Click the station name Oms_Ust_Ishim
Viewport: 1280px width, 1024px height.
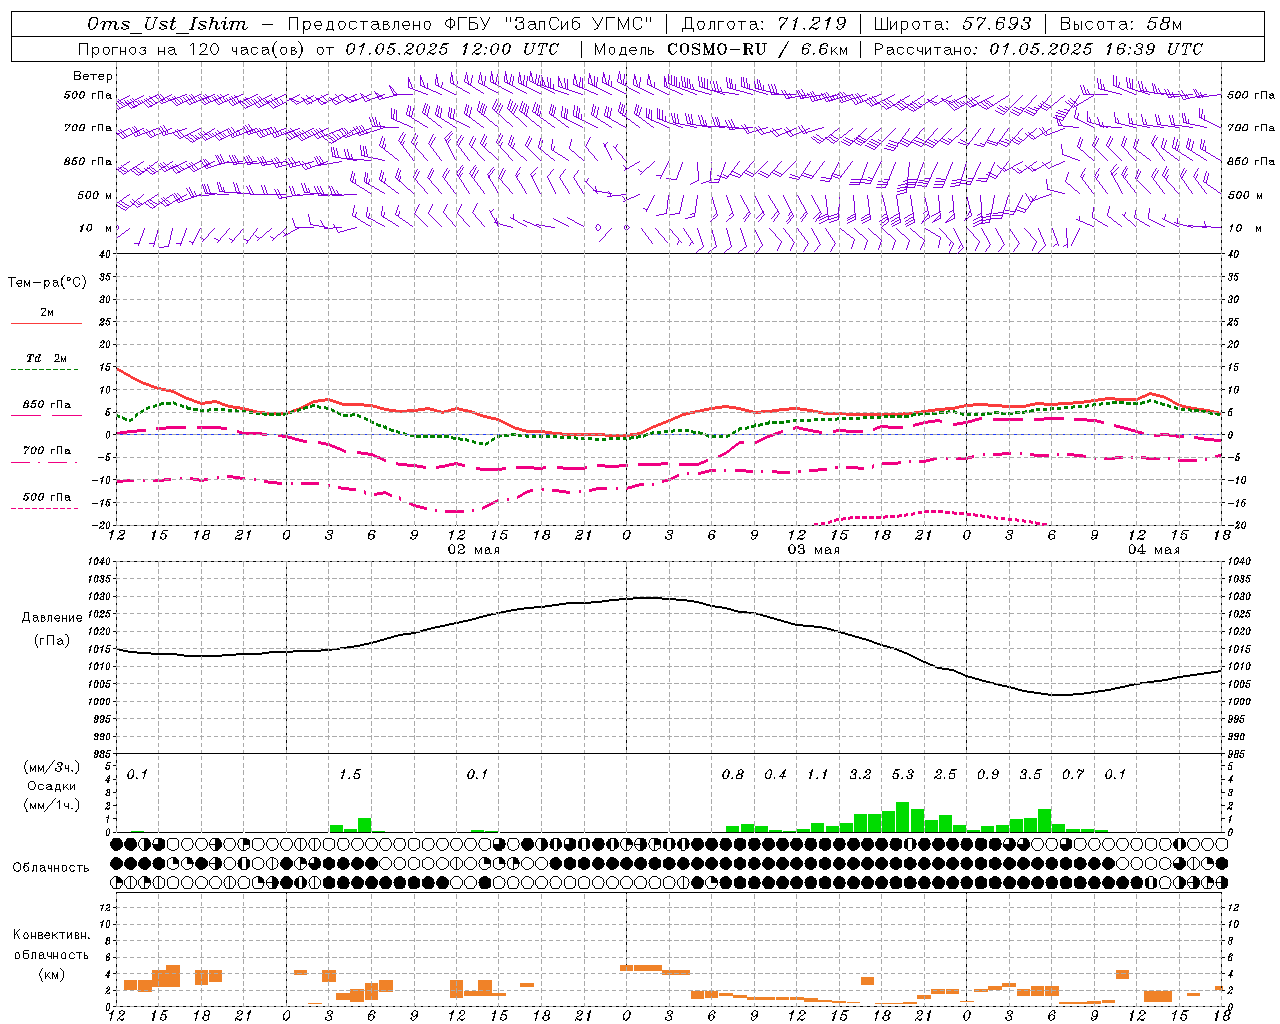point(167,24)
